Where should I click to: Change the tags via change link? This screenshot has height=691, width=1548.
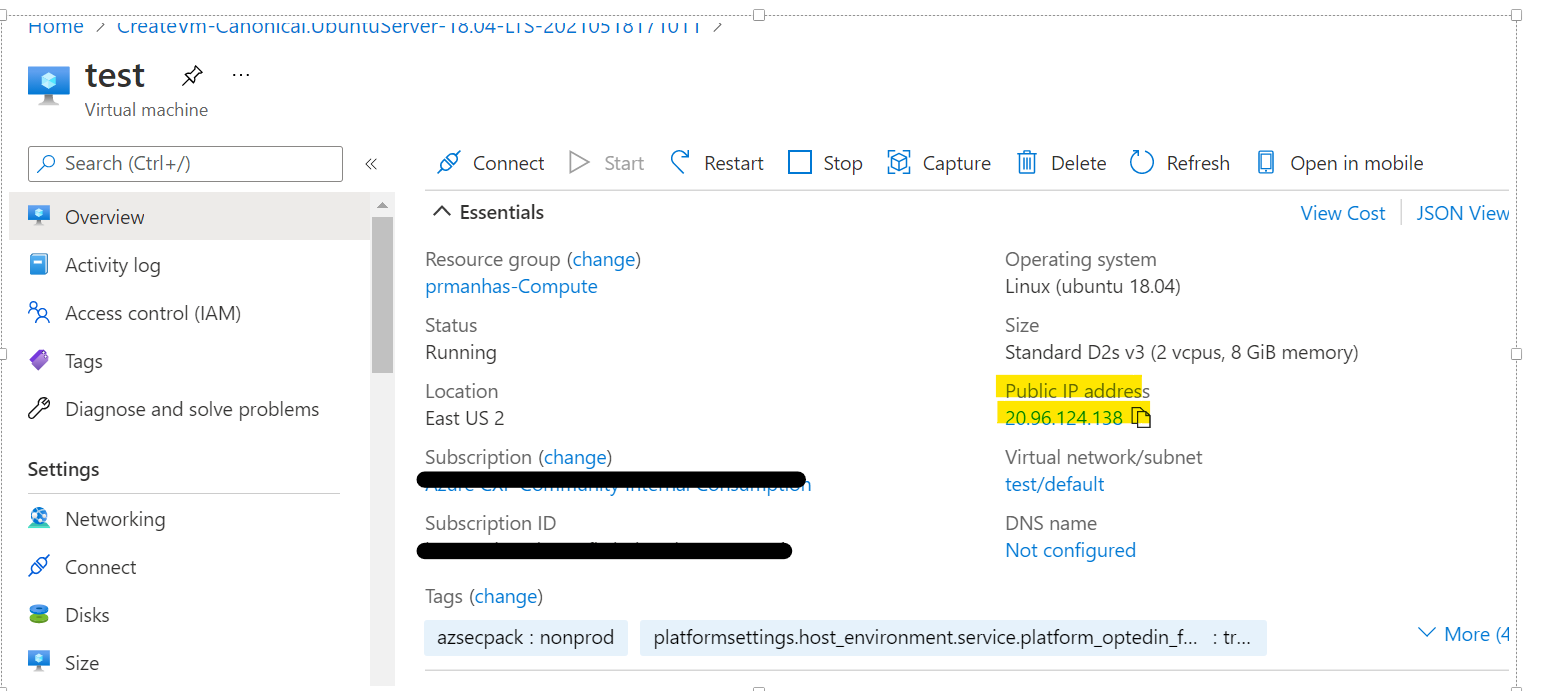(506, 596)
